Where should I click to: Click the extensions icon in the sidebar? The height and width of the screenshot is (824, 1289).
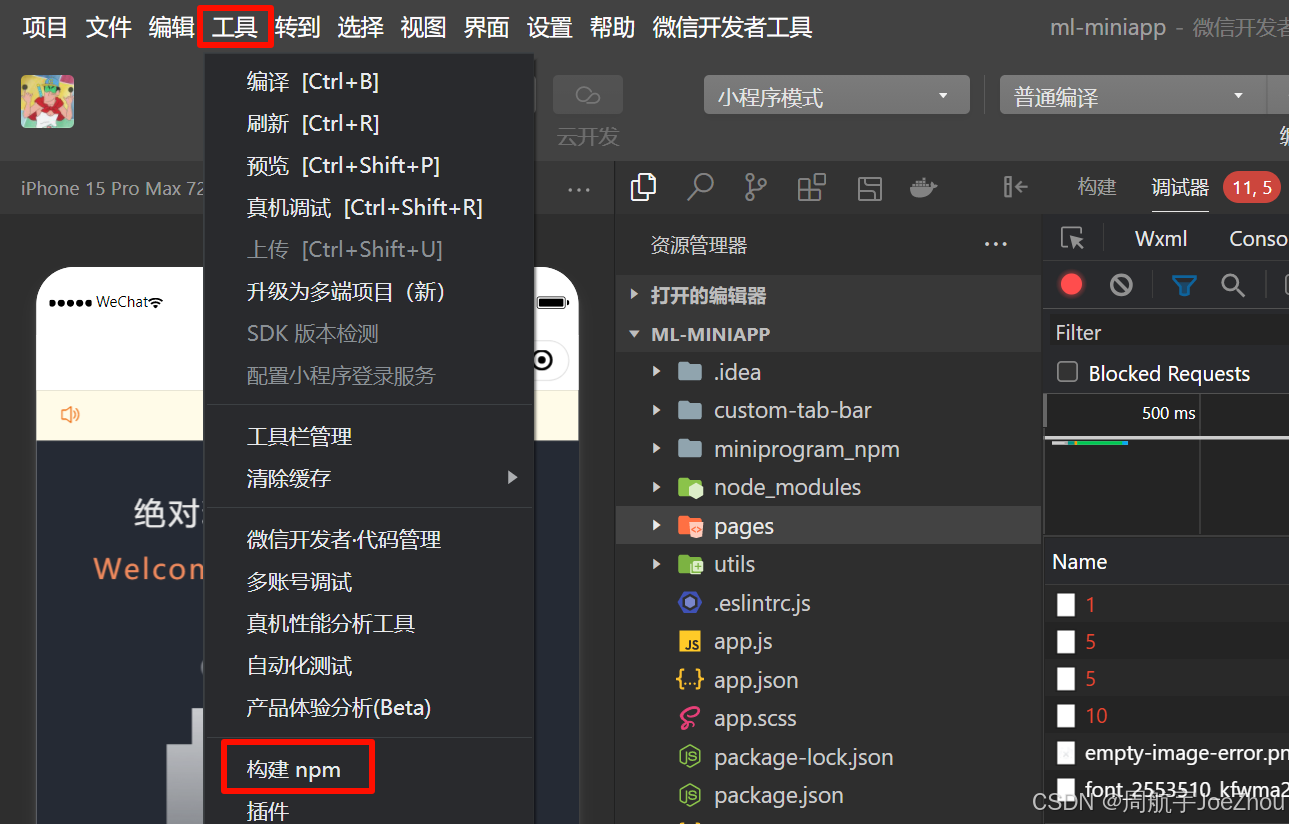(811, 187)
